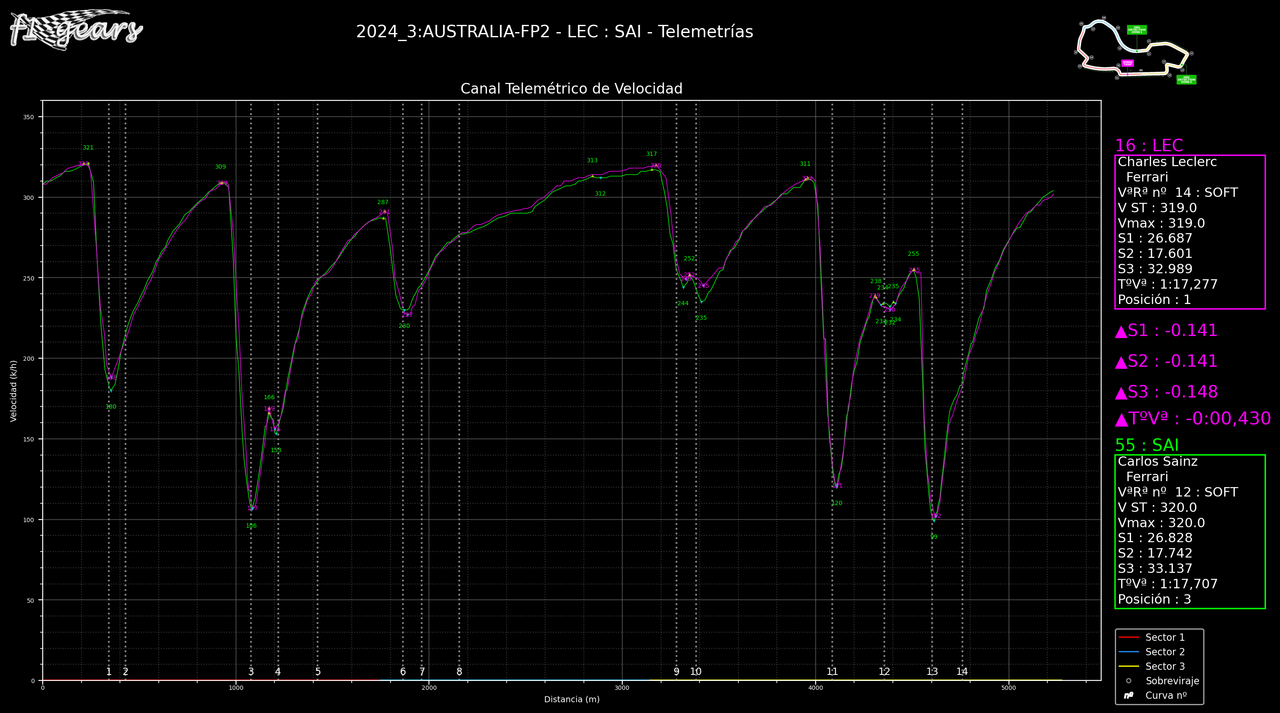The image size is (1280, 713).
Task: Click the 'Sobreviraje' circle legend marker
Action: click(x=1129, y=680)
